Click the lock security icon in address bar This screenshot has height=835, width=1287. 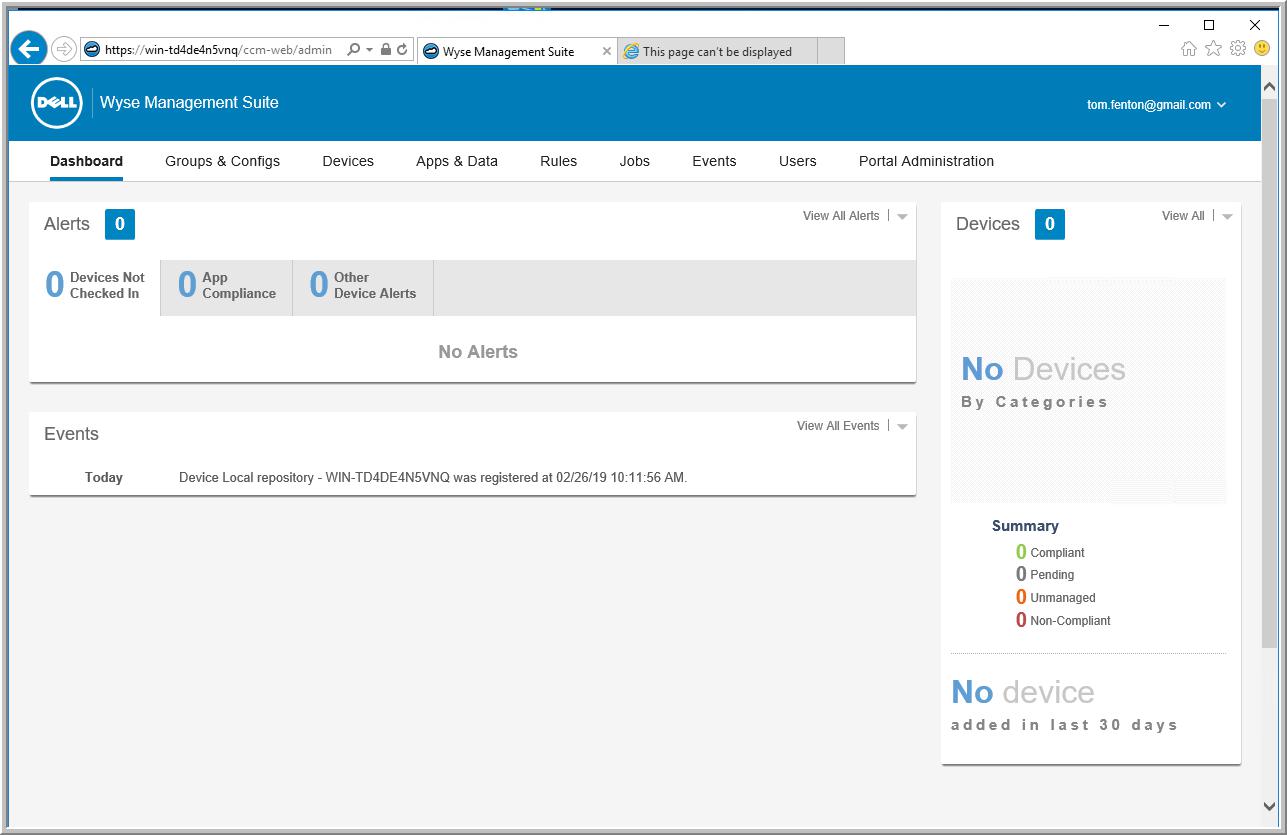pyautogui.click(x=386, y=50)
